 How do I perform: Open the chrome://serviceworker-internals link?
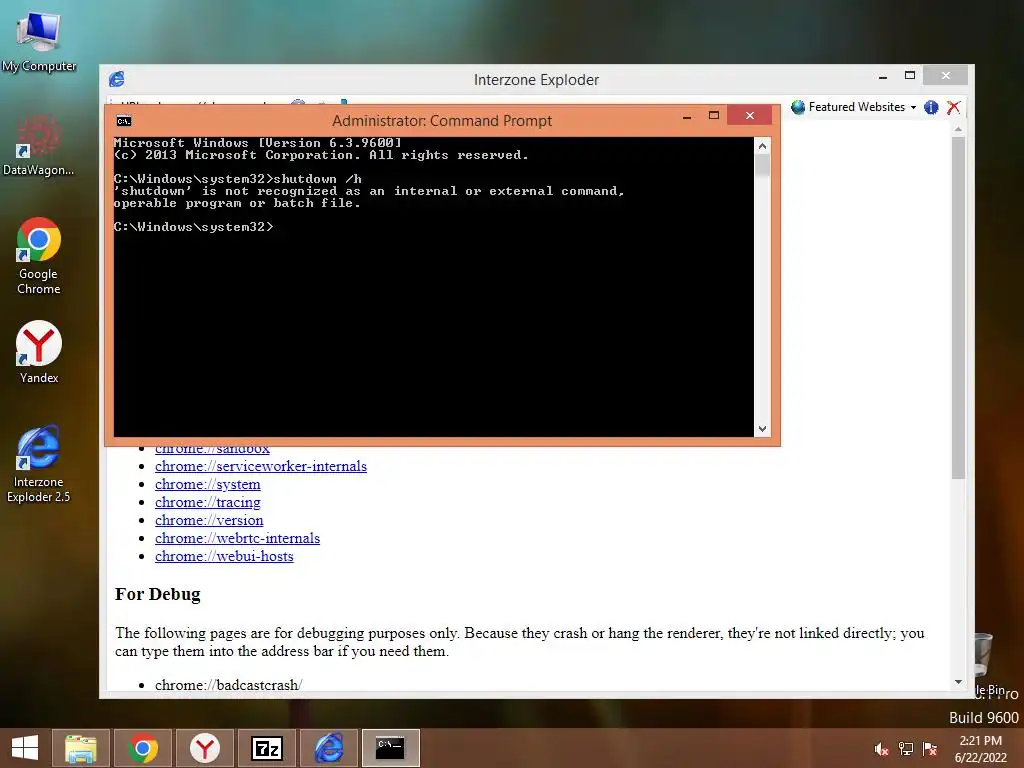pos(261,466)
